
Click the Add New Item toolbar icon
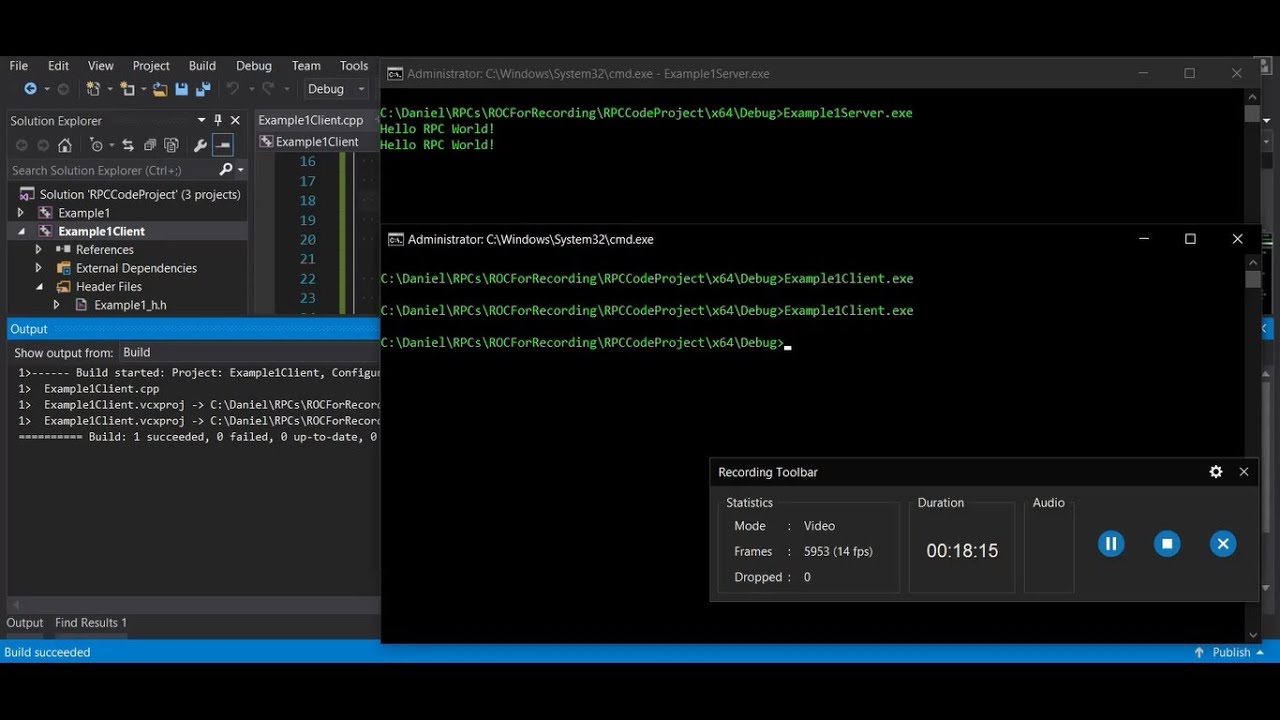[126, 89]
